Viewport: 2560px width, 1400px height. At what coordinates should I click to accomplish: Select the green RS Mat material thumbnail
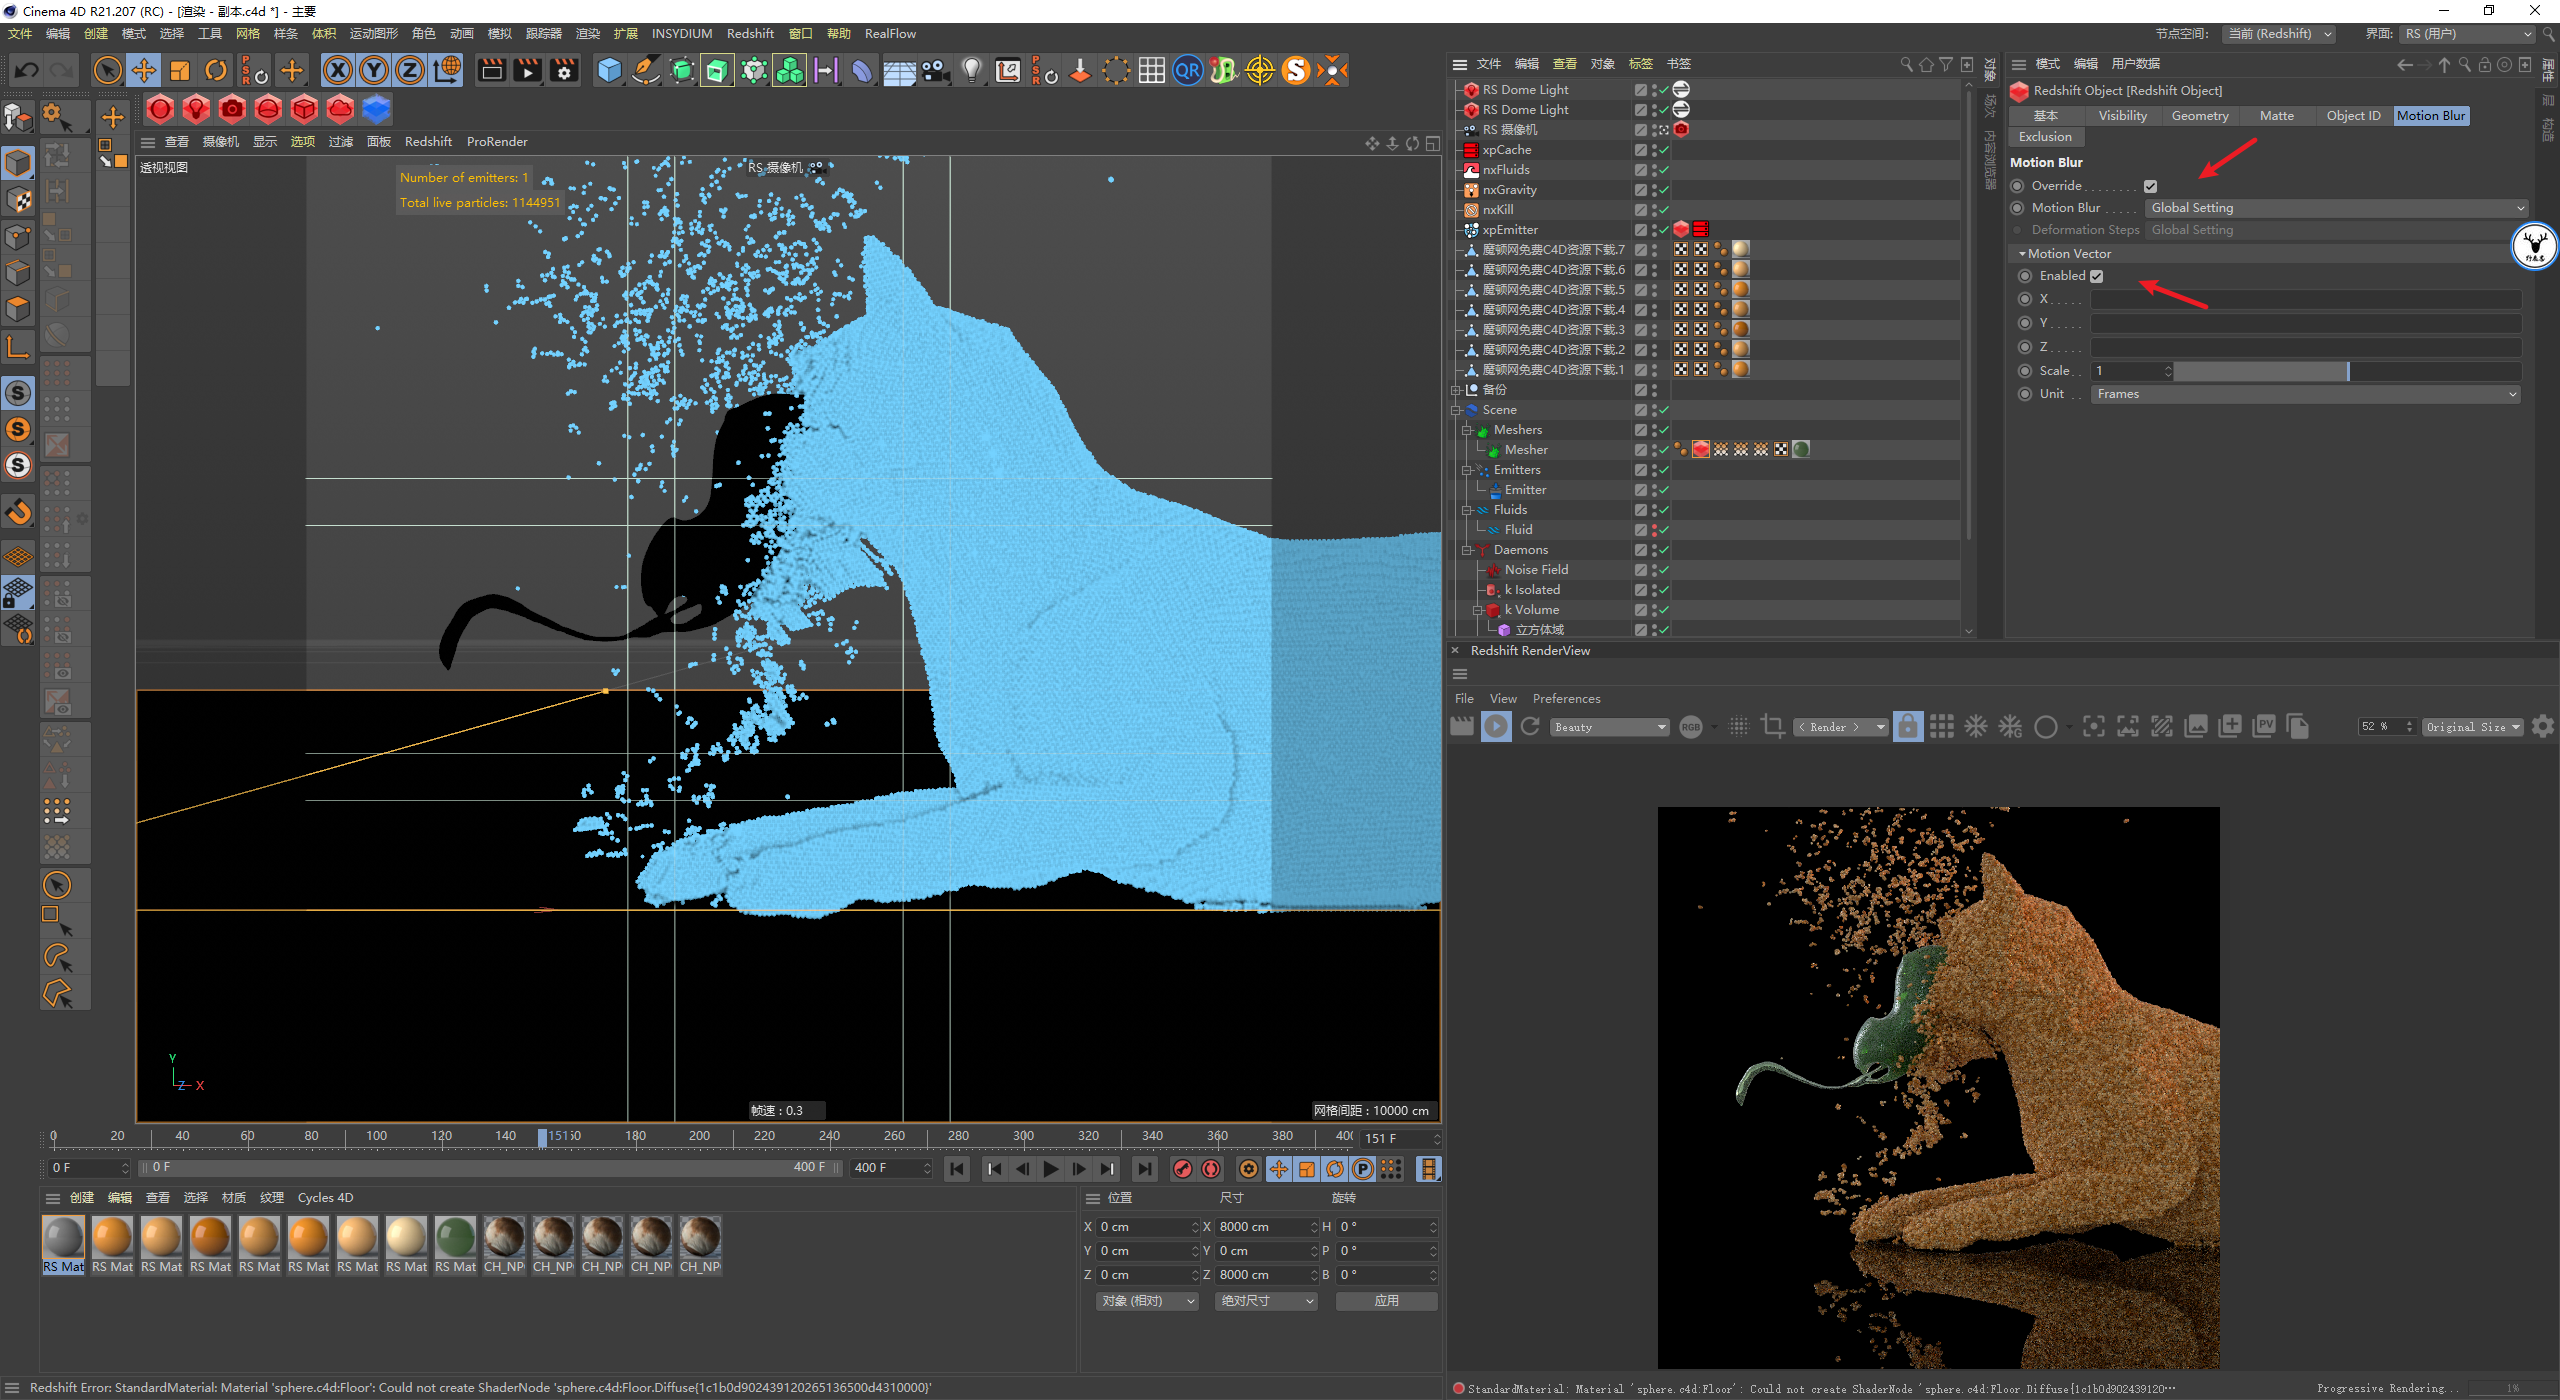pos(455,1238)
